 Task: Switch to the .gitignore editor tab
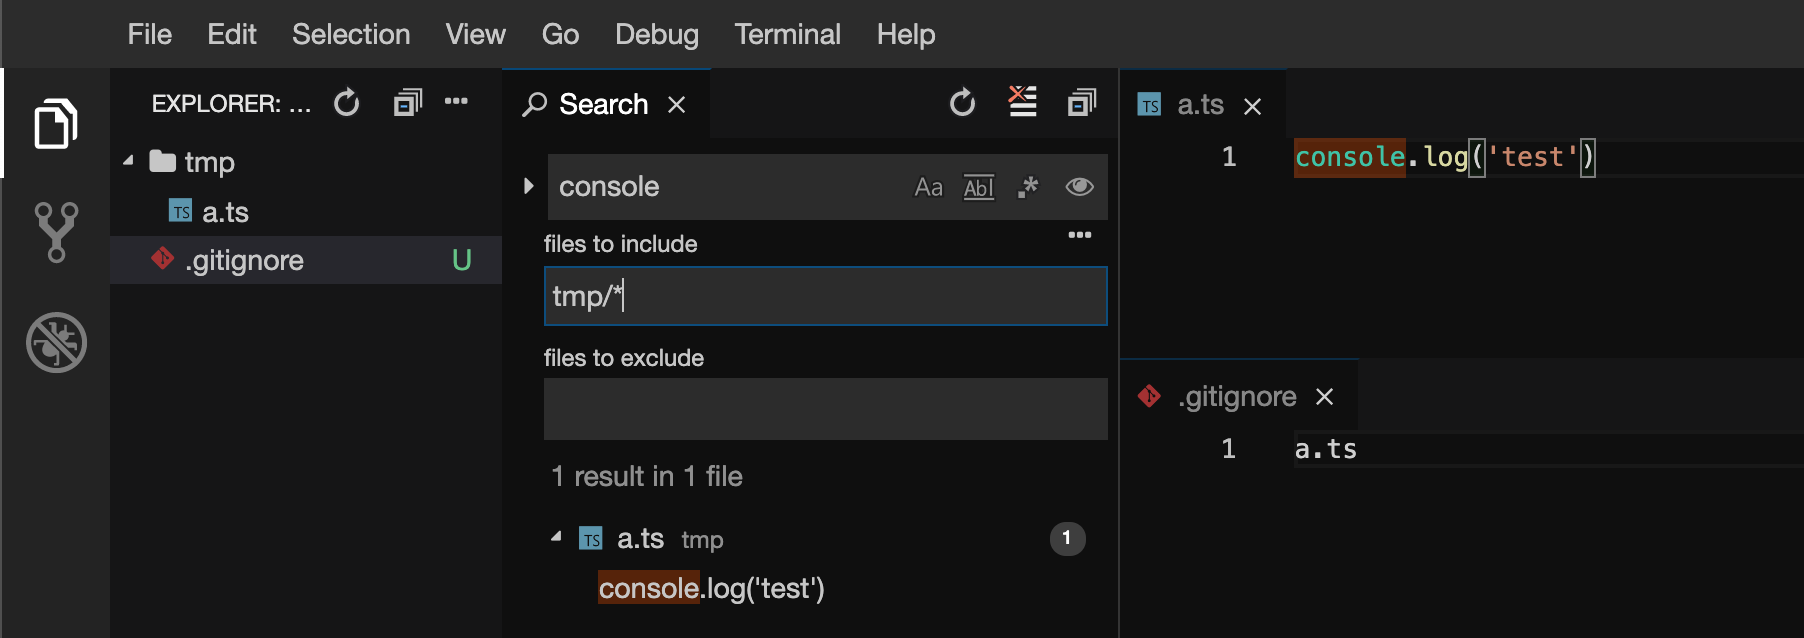coord(1237,397)
